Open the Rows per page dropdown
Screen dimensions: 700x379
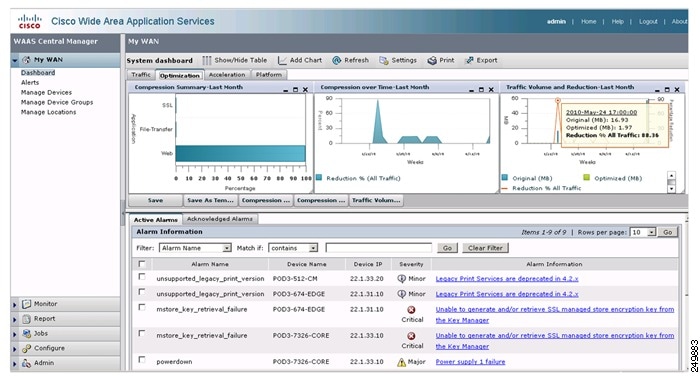coord(642,232)
